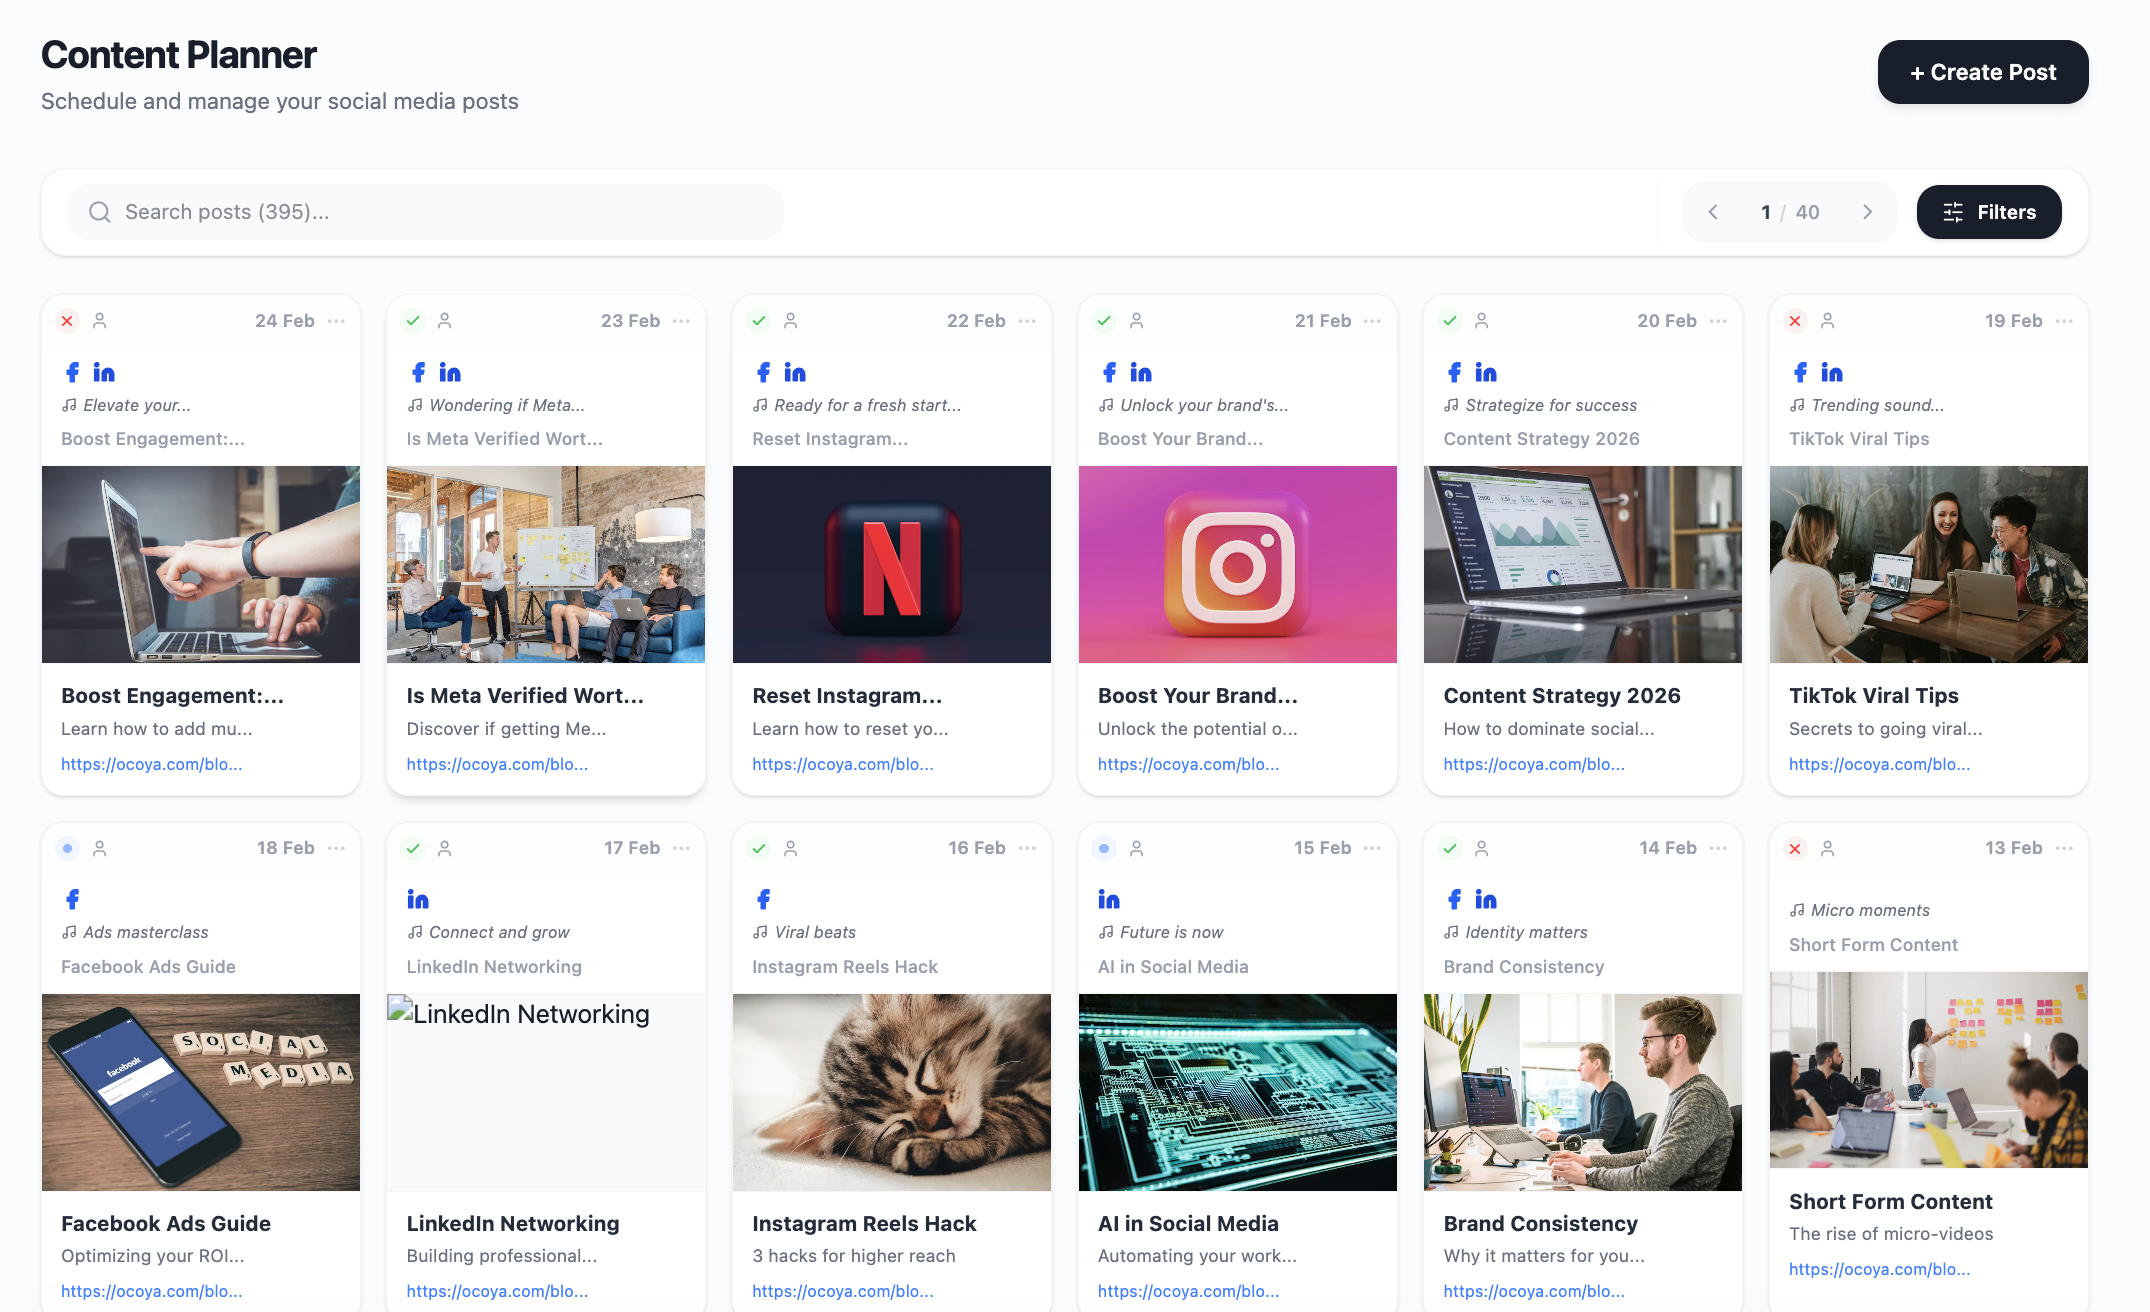Open three-dot menu on 17 Feb card
The width and height of the screenshot is (2150, 1312).
[682, 848]
